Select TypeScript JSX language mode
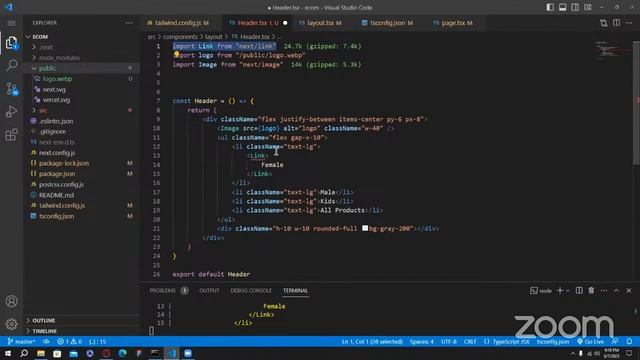The width and height of the screenshot is (640, 360). tap(511, 341)
